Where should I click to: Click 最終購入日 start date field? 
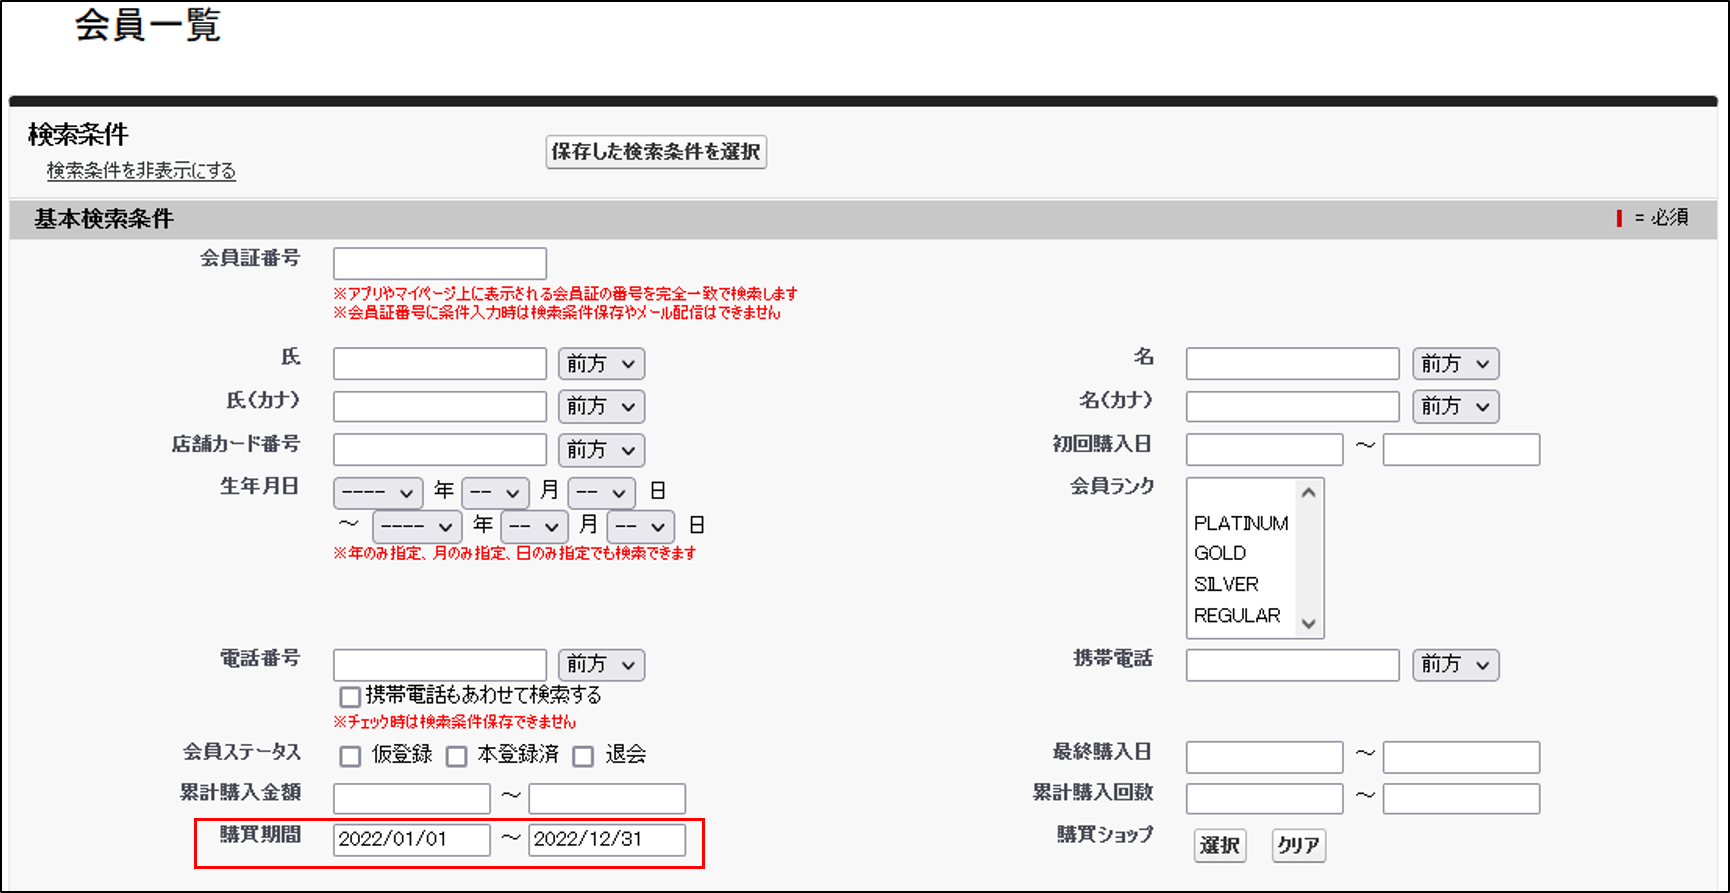click(1264, 757)
